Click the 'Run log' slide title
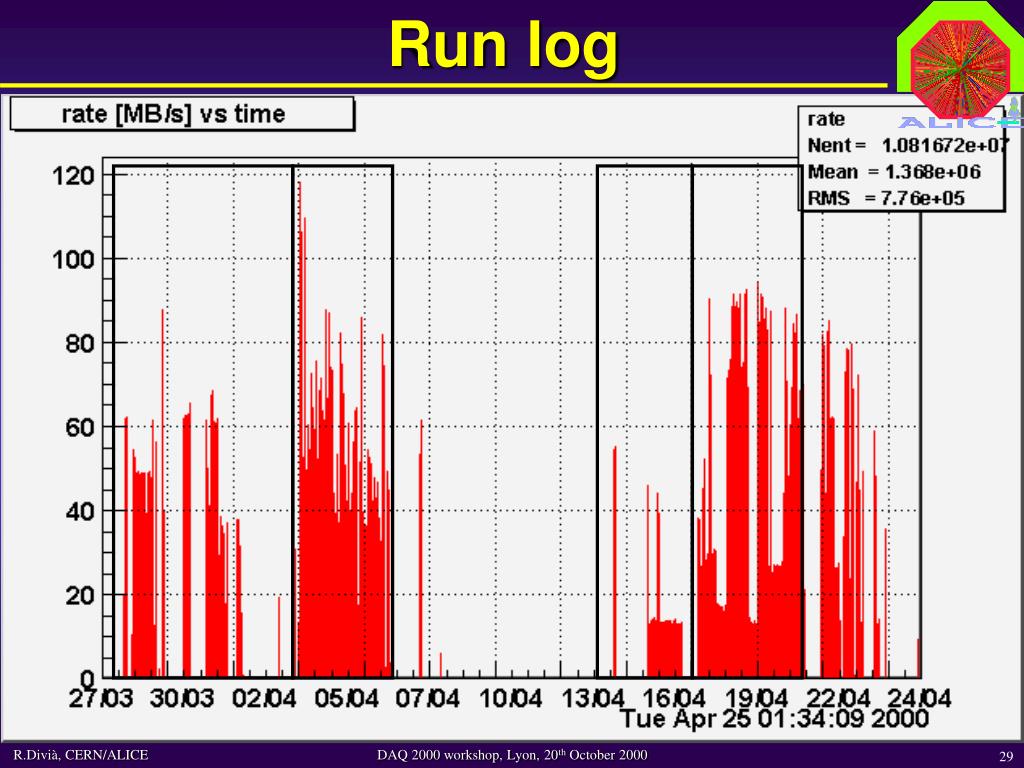 coord(504,46)
